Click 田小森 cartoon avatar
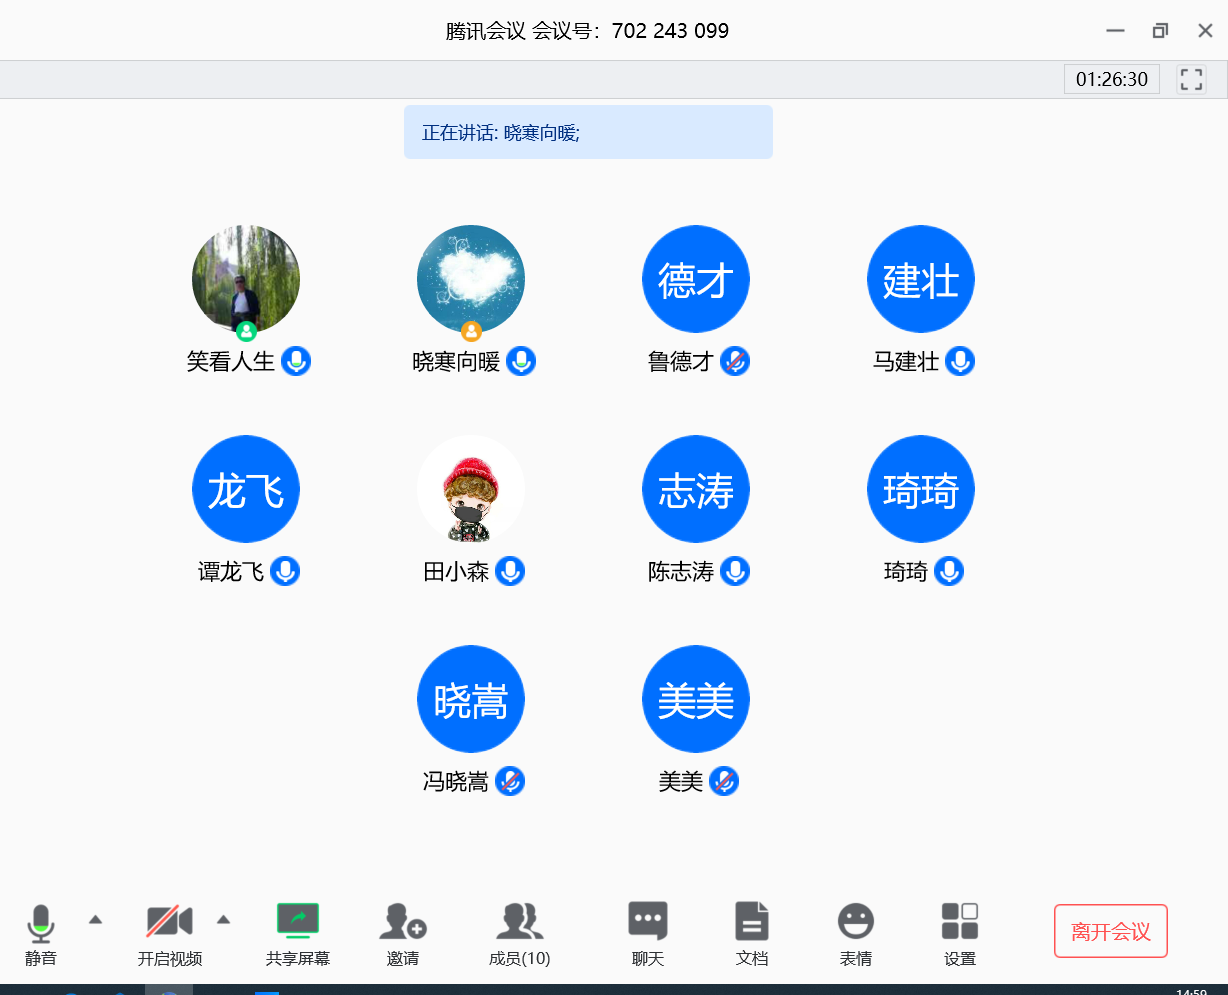The height and width of the screenshot is (995, 1228). pos(471,489)
